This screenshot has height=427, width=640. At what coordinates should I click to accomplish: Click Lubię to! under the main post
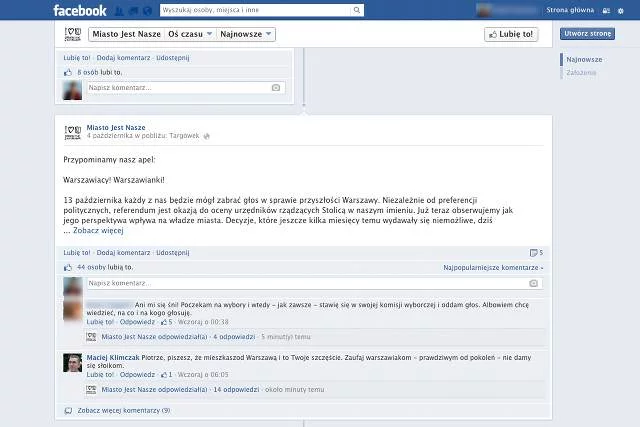click(x=77, y=253)
